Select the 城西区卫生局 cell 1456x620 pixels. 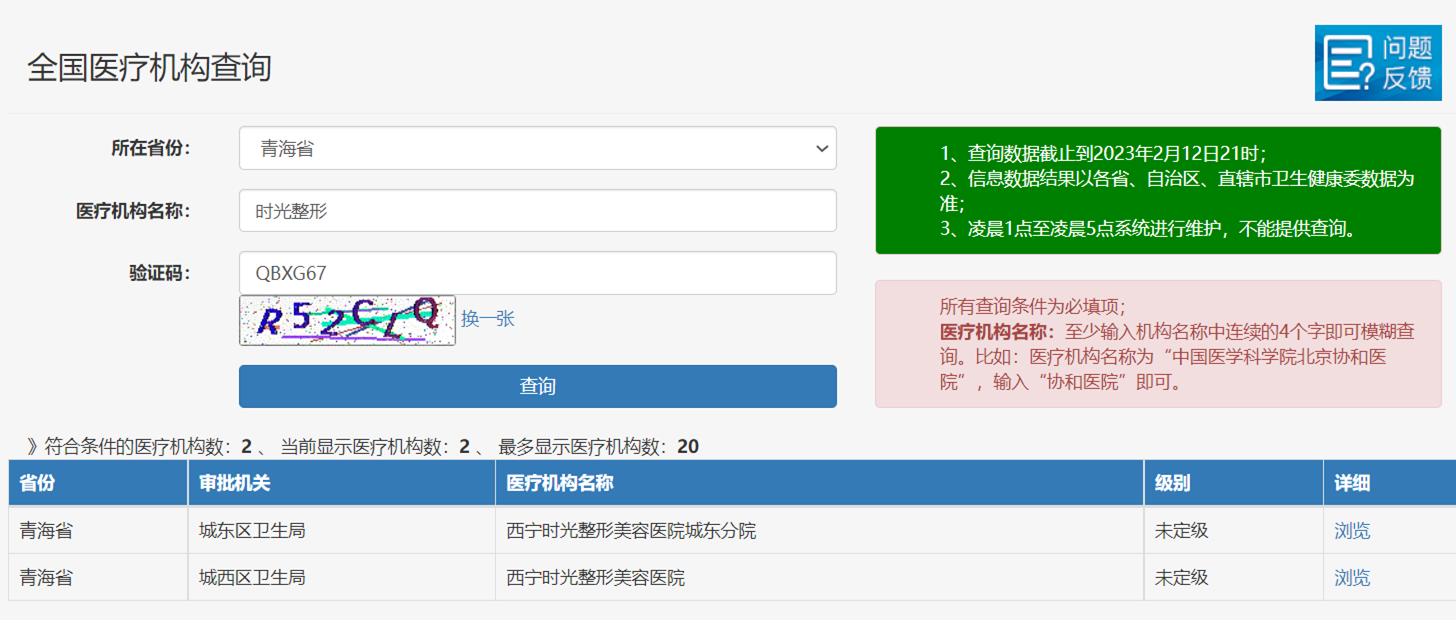coord(341,578)
